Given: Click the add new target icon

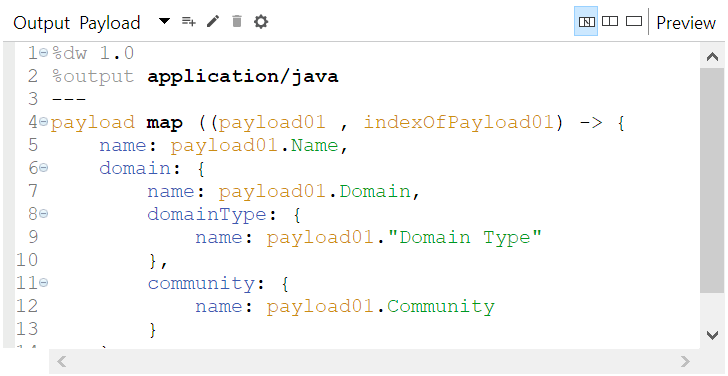Looking at the screenshot, I should click(x=188, y=21).
